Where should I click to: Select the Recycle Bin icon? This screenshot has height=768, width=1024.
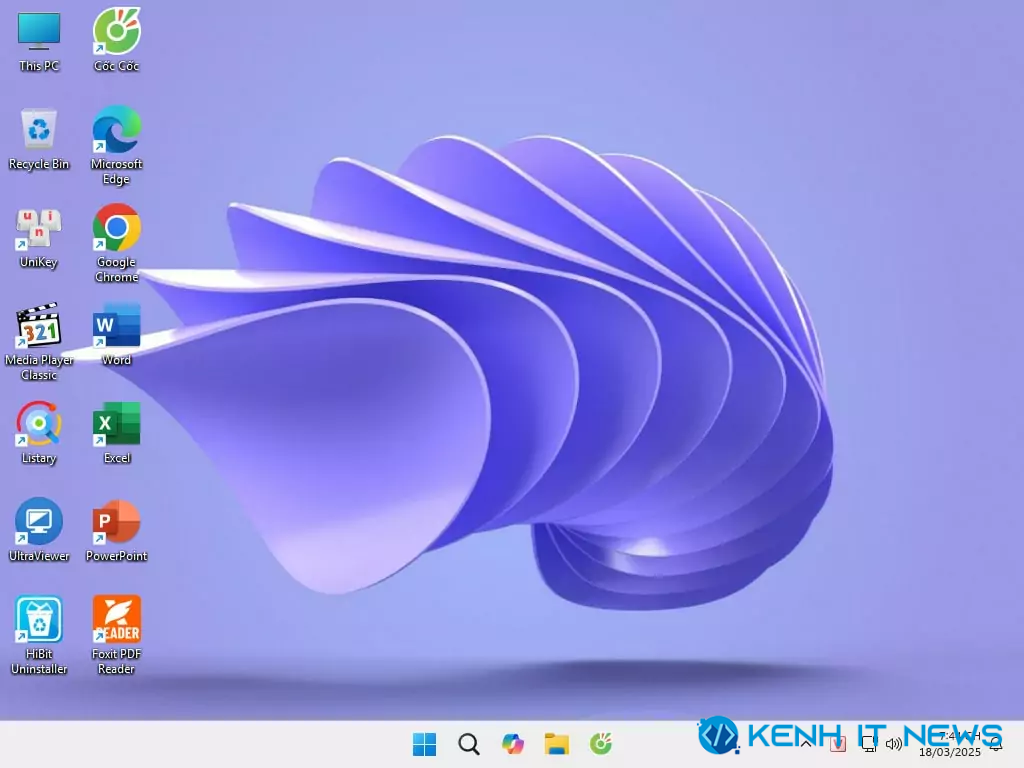(39, 139)
